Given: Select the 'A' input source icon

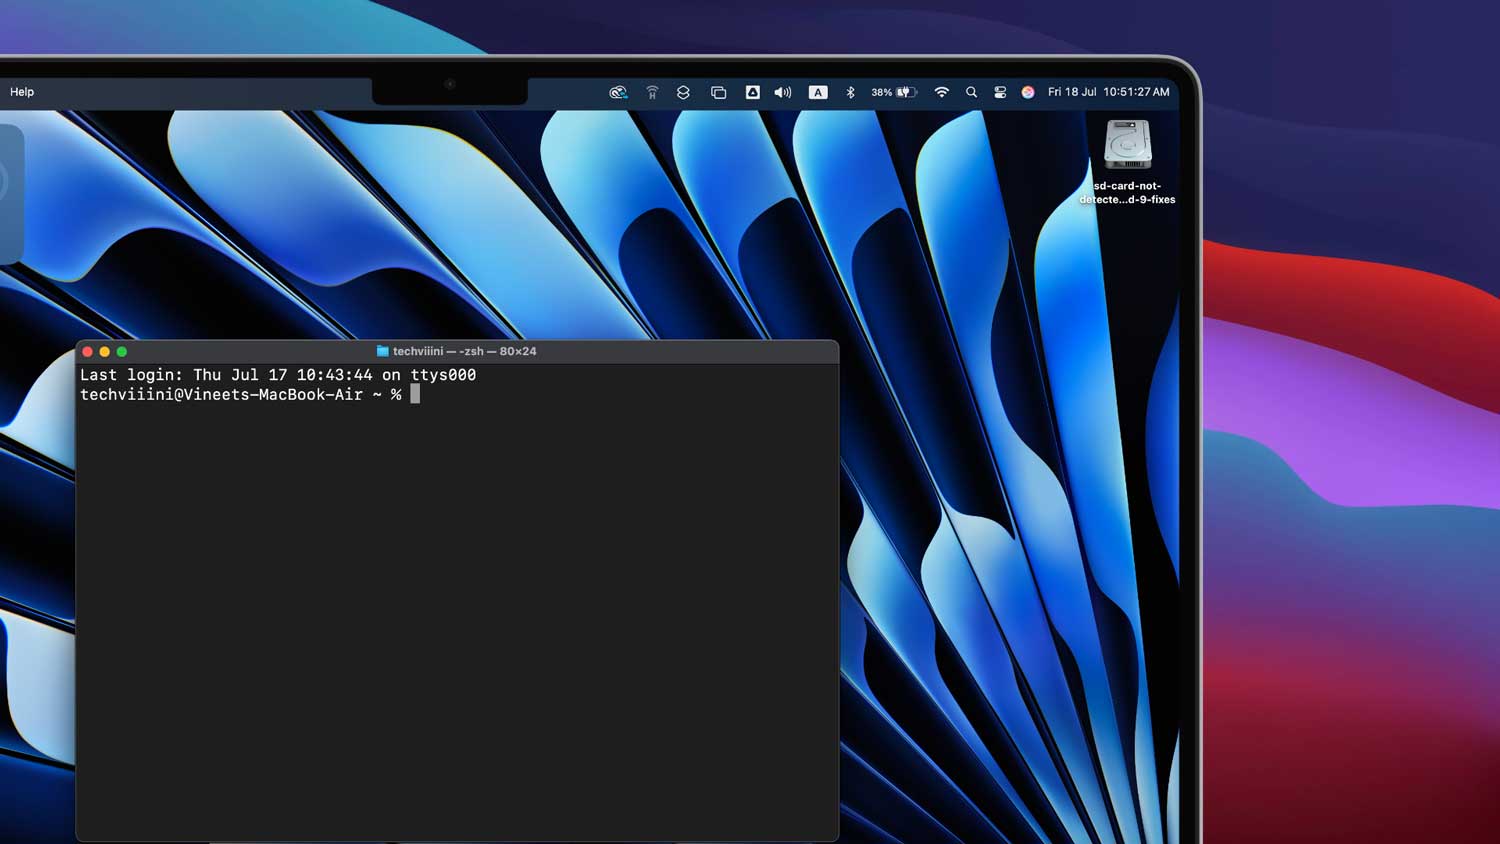Looking at the screenshot, I should (x=818, y=91).
